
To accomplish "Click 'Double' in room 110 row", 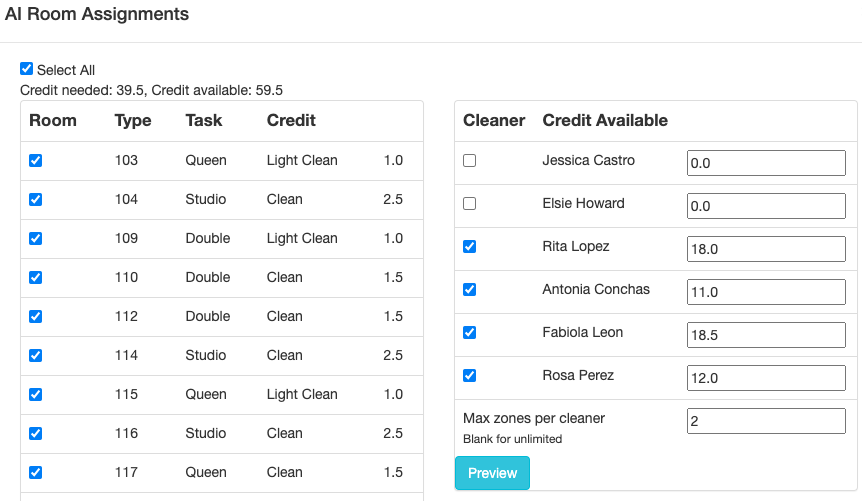I will 208,278.
